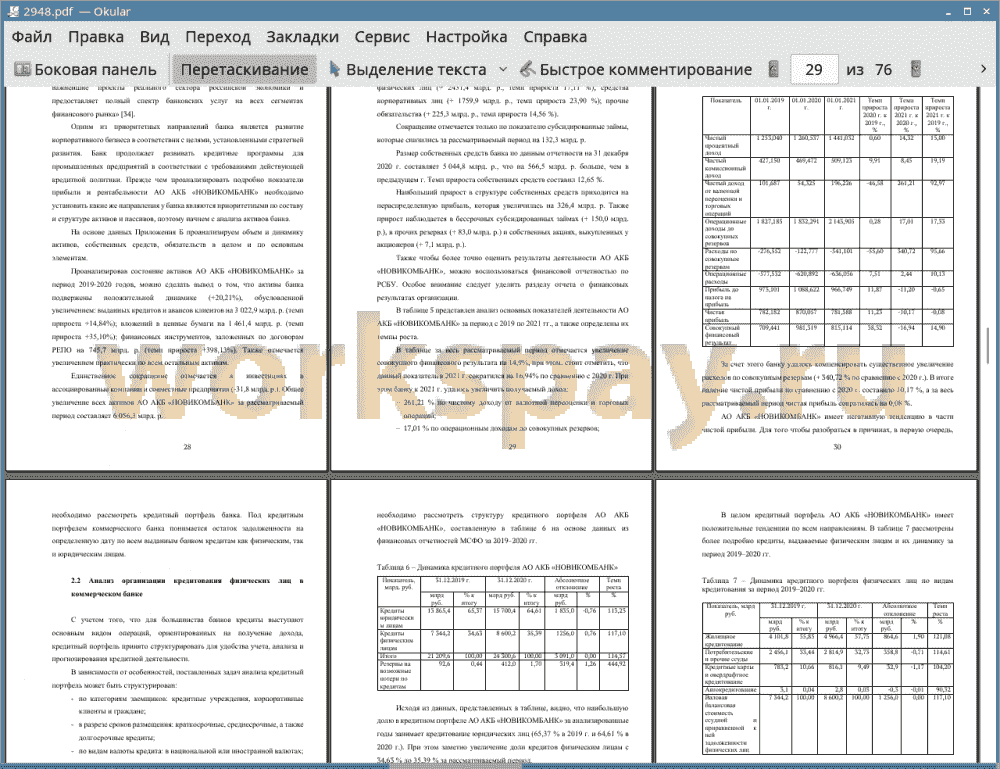Open the Справка menu
Image resolution: width=1000 pixels, height=769 pixels.
[x=555, y=37]
